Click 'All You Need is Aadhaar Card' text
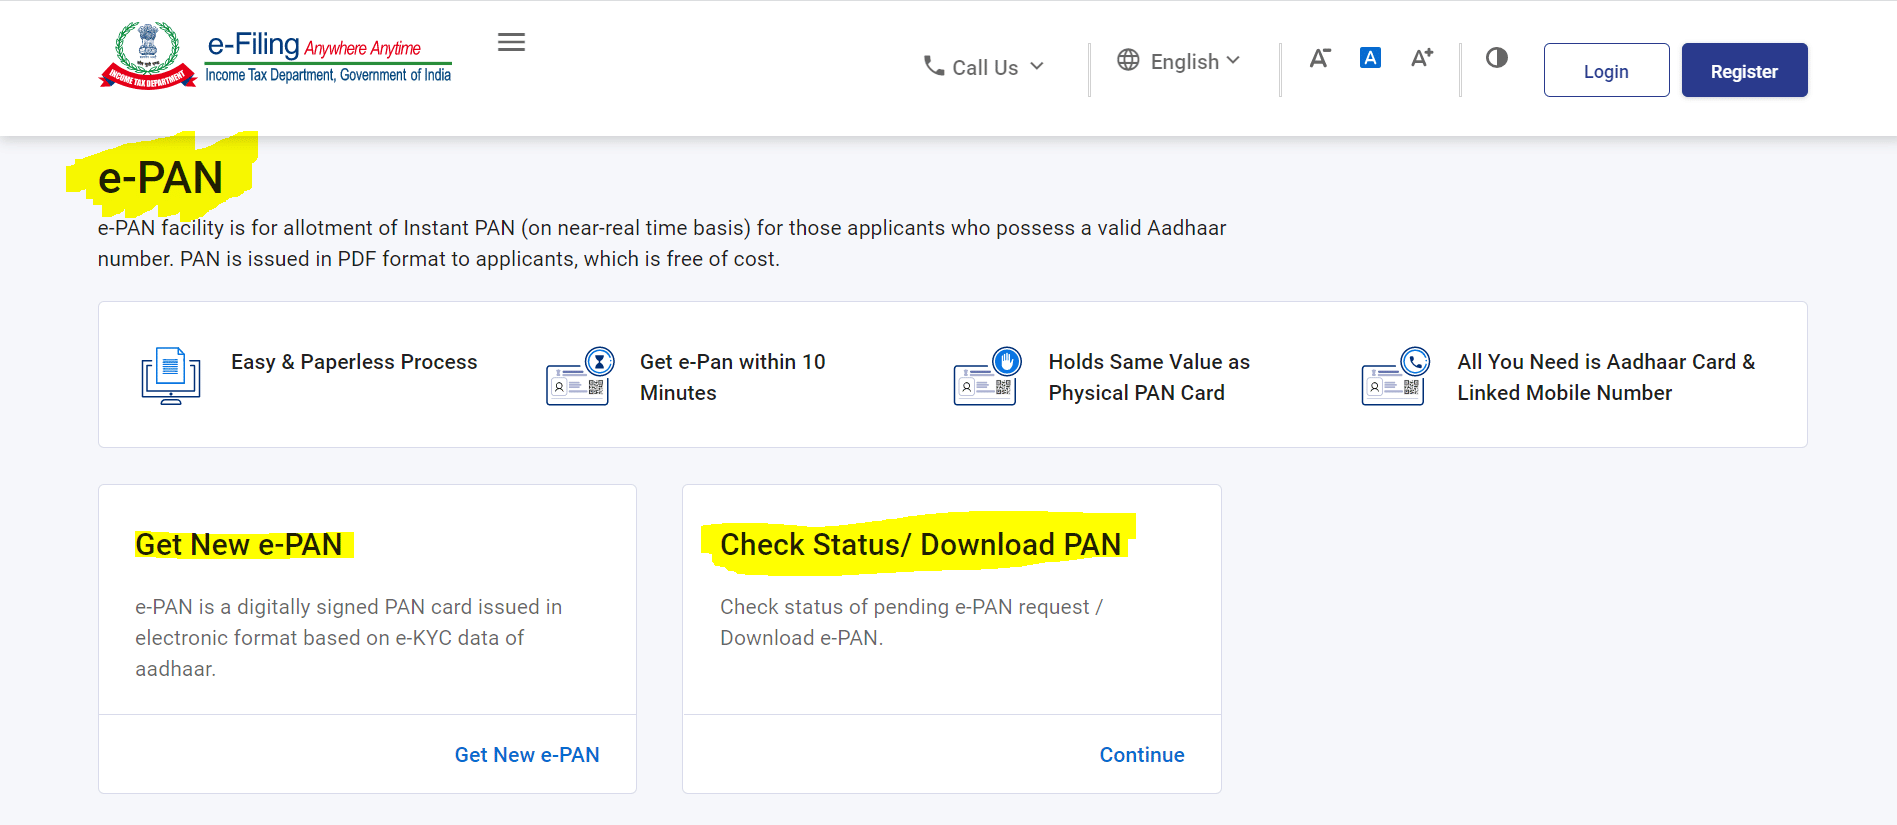Screen dimensions: 1897x825 point(1606,377)
